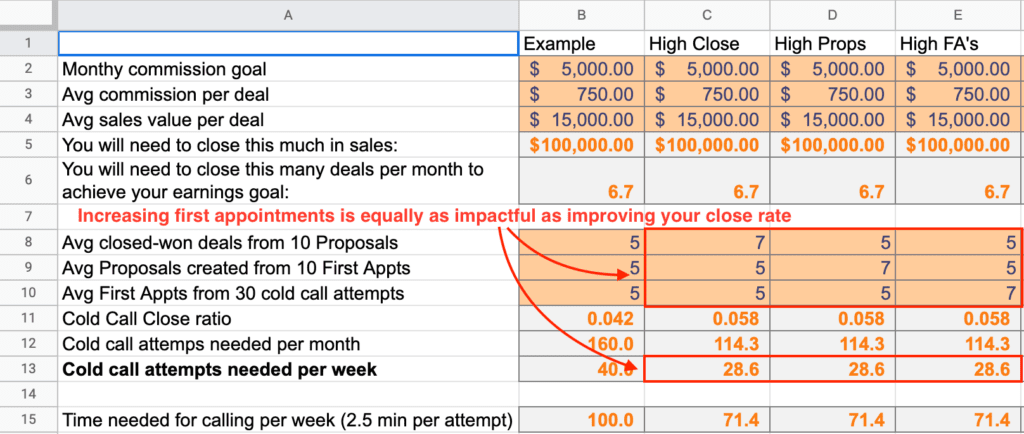Image resolution: width=1024 pixels, height=434 pixels.
Task: Select the "Example" cell in row 1
Action: (x=581, y=44)
